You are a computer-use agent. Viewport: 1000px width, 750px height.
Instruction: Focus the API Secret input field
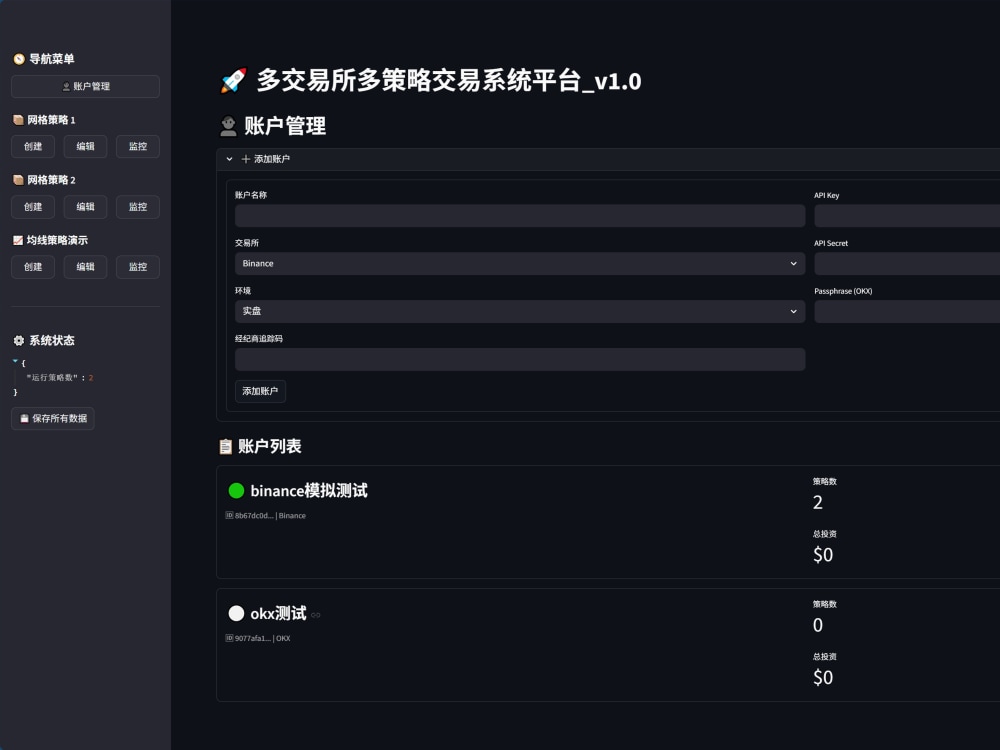point(907,263)
